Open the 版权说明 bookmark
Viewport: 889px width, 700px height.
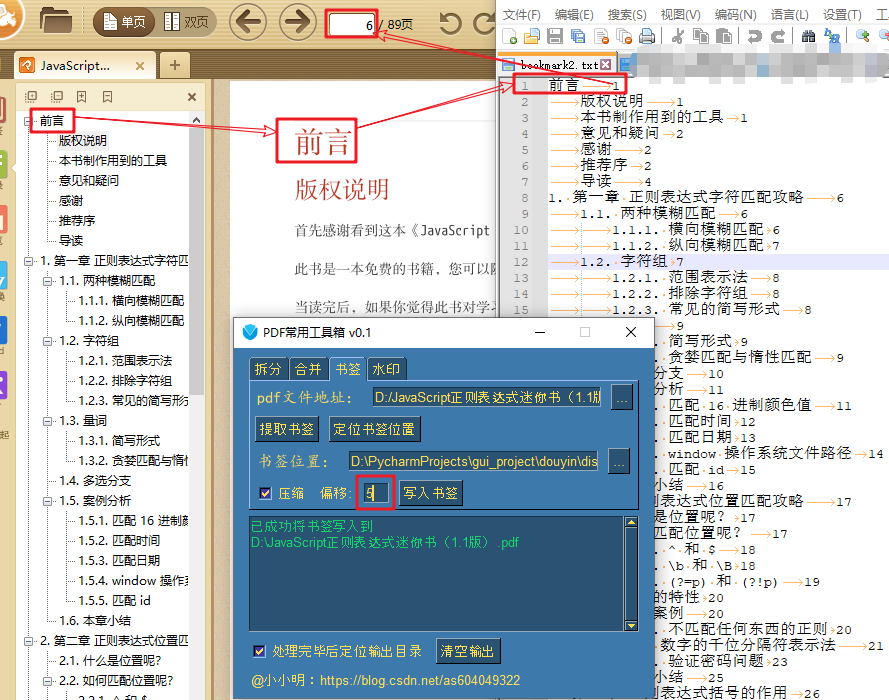point(83,141)
